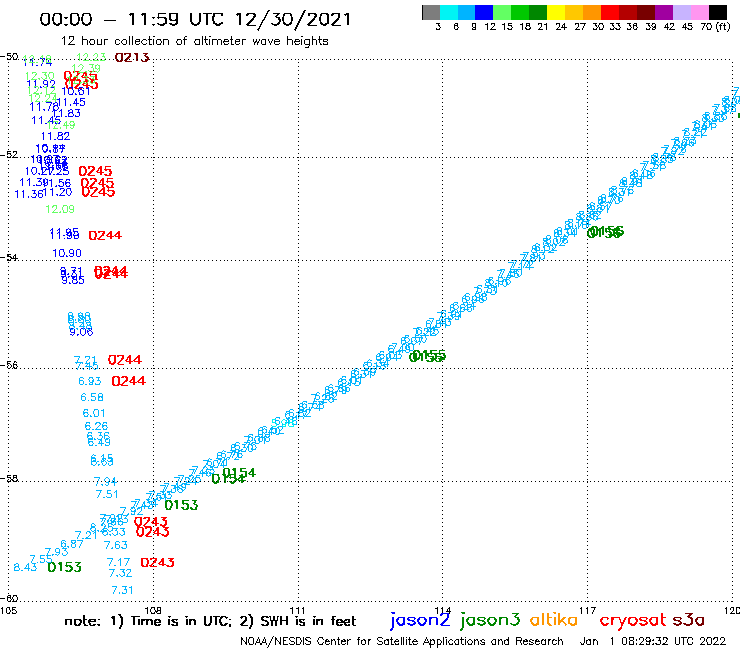Click the subtitle '12 hour collection of altimeter wave heights'
The width and height of the screenshot is (740, 650).
pyautogui.click(x=194, y=41)
